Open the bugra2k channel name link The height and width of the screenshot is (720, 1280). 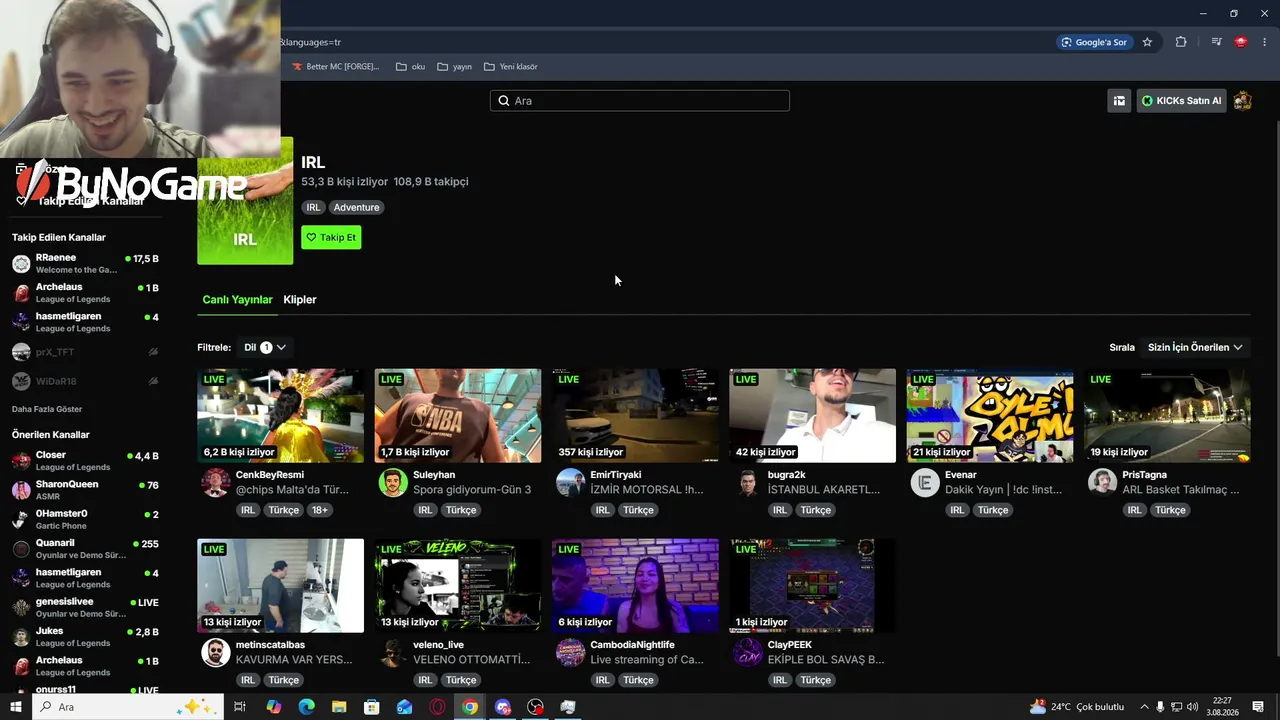click(x=786, y=475)
